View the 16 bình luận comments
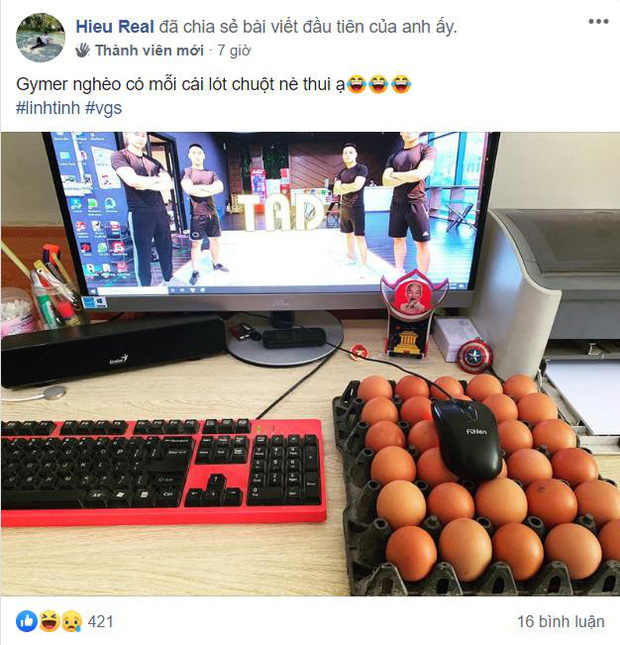The height and width of the screenshot is (645, 620). [x=561, y=622]
